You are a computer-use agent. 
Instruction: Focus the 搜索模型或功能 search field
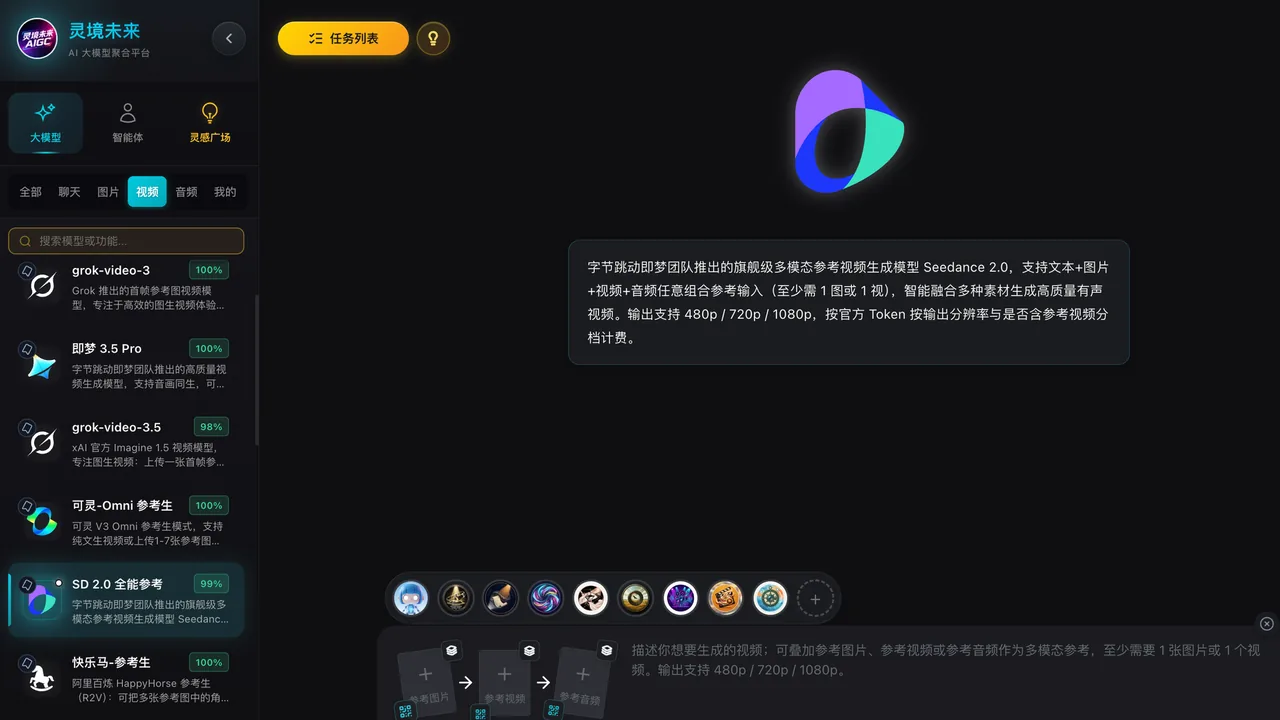tap(126, 241)
